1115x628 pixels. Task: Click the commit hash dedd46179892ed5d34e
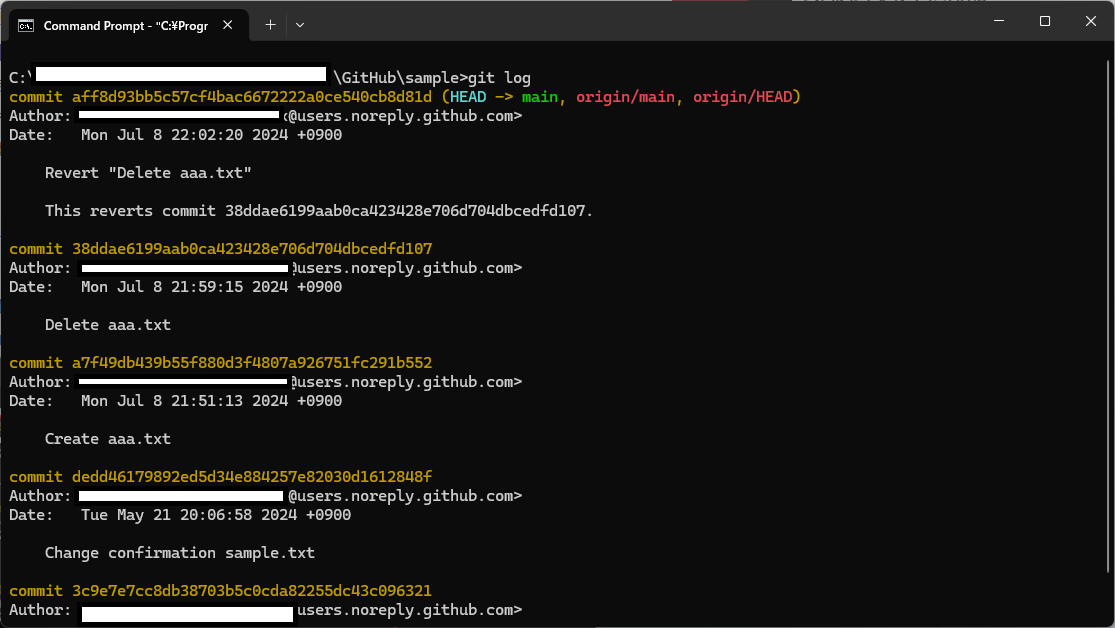tap(252, 477)
